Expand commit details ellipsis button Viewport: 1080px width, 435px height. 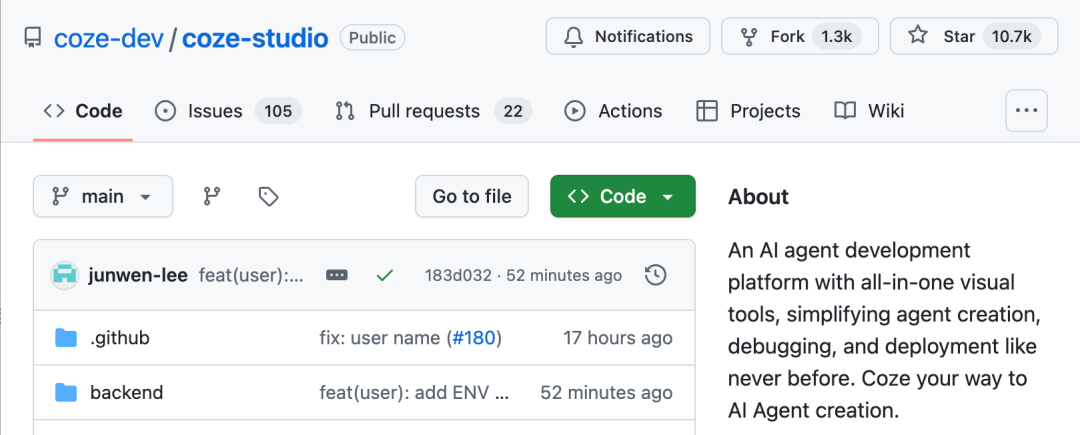click(x=337, y=275)
